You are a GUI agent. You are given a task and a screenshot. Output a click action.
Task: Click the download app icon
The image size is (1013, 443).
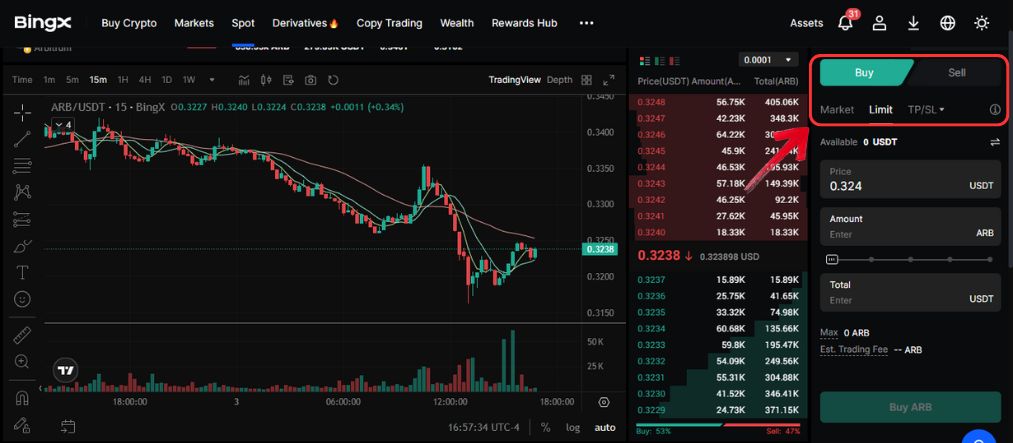[913, 23]
